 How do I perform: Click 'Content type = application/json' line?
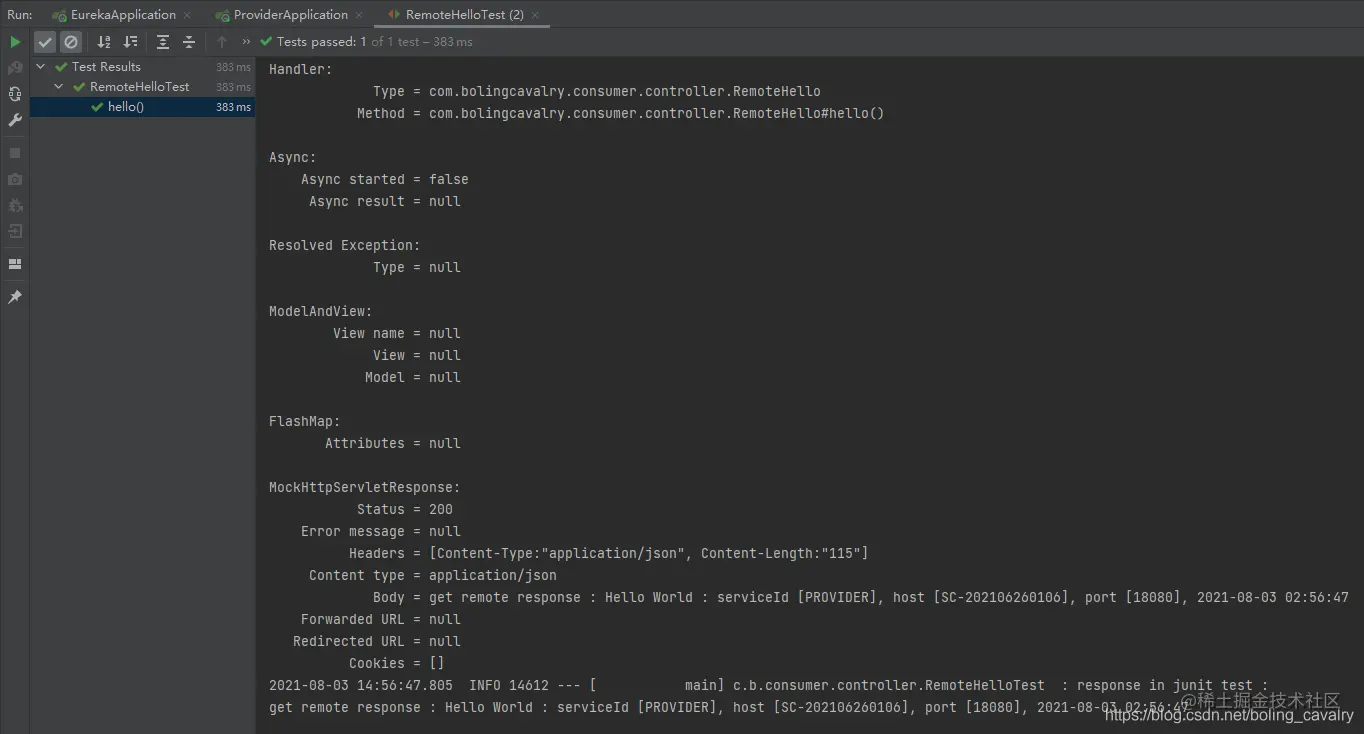[433, 575]
